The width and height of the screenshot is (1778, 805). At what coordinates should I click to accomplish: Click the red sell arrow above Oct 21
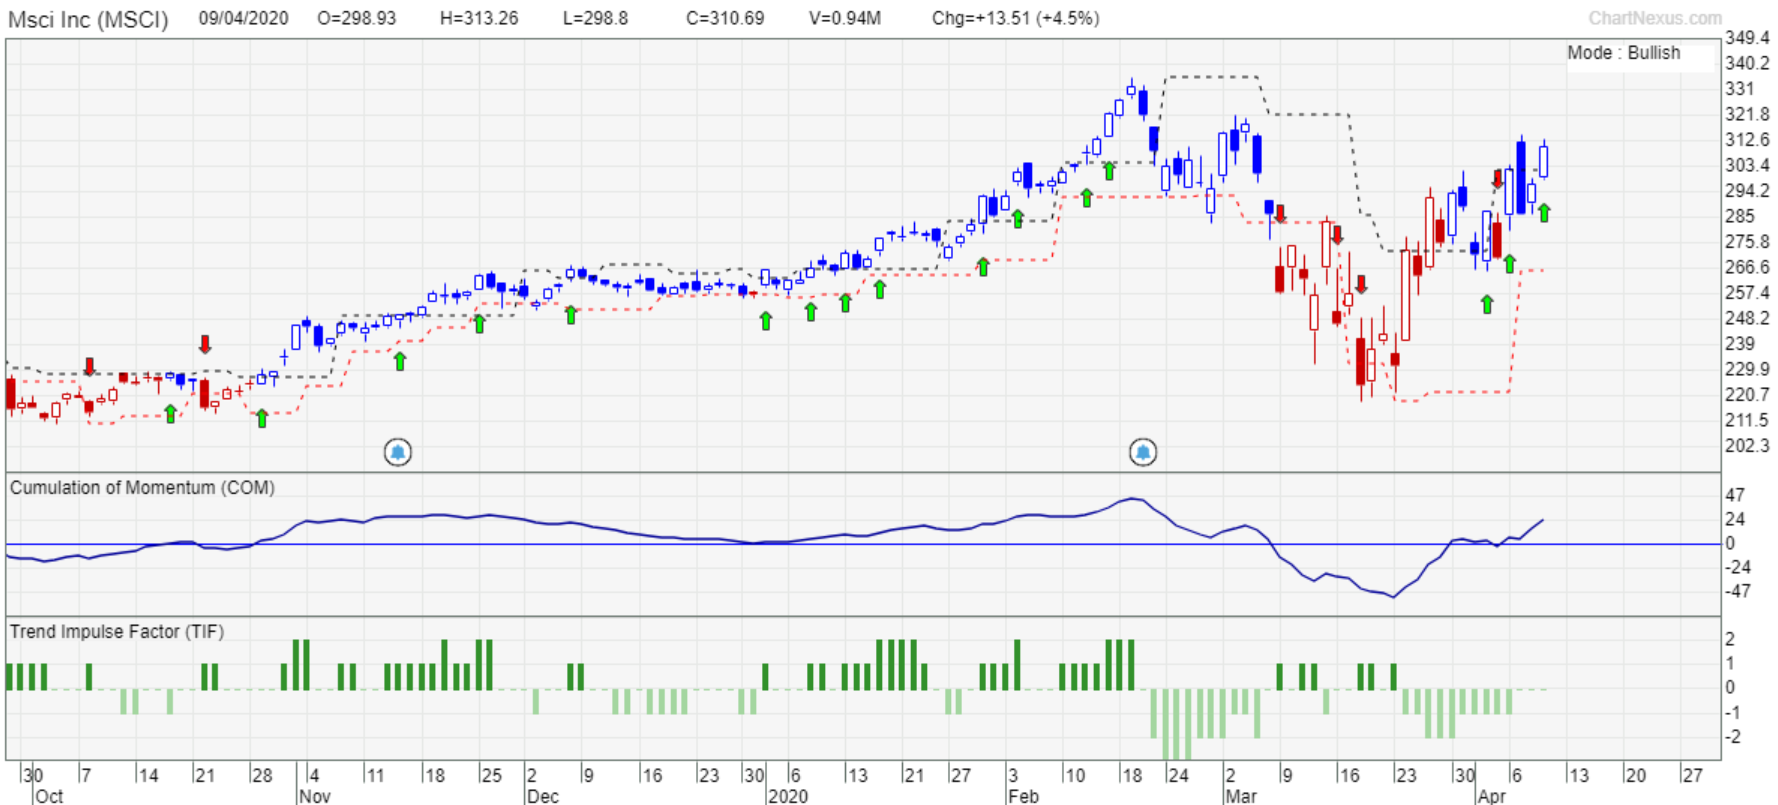[x=205, y=345]
